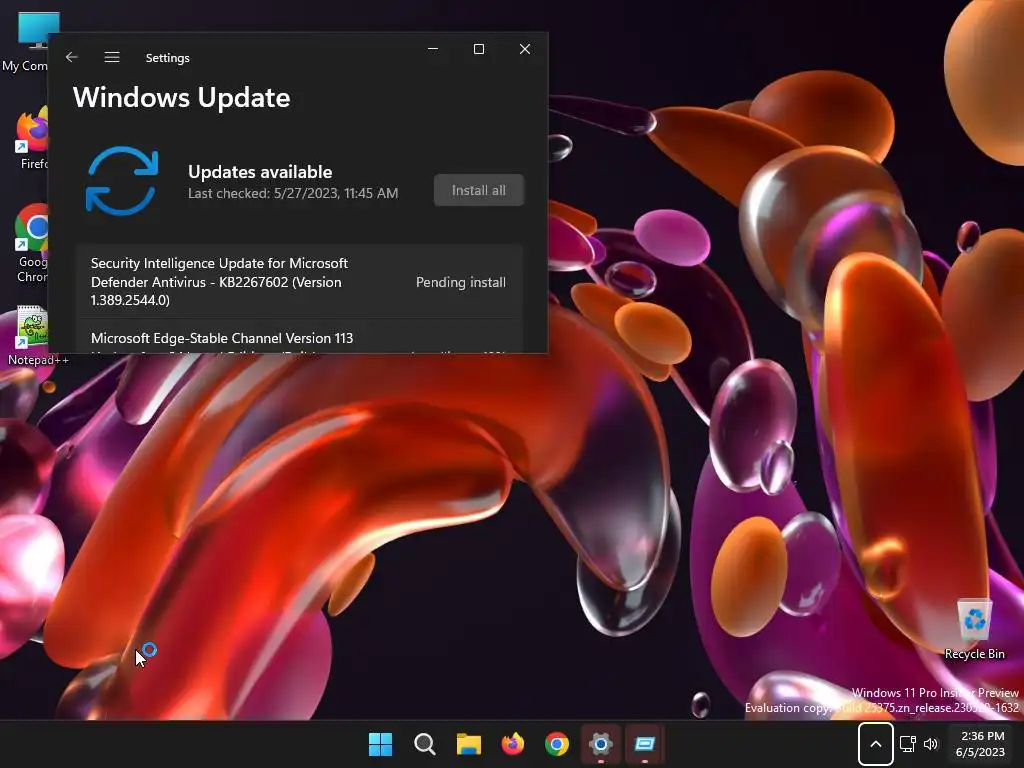Select the My Computer desktop icon
1024x768 pixels.
[27, 40]
